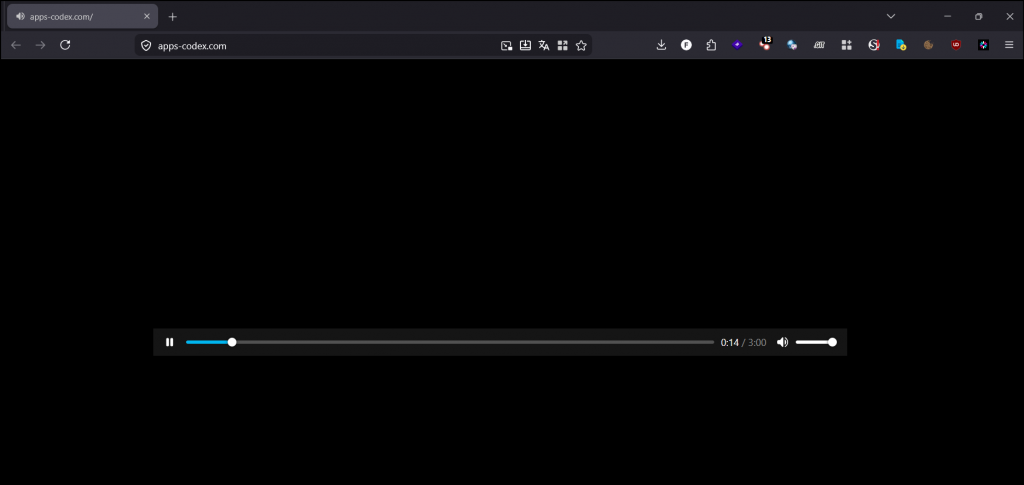The height and width of the screenshot is (485, 1024).
Task: Open a new browser tab
Action: tap(172, 17)
